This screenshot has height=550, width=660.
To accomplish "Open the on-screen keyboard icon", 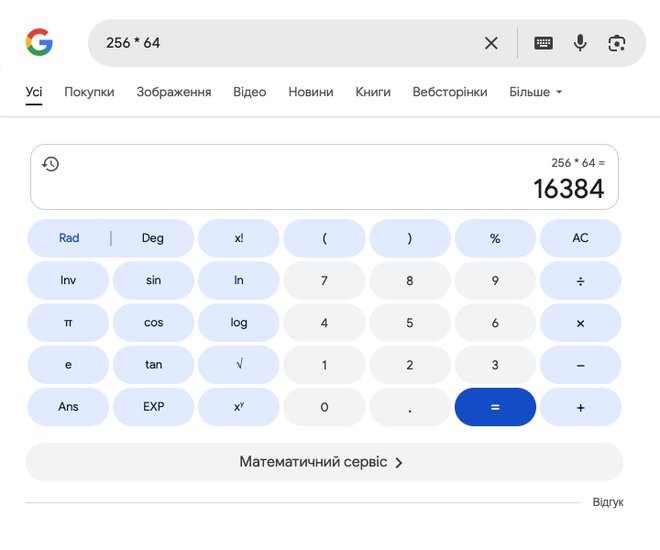I will [543, 43].
